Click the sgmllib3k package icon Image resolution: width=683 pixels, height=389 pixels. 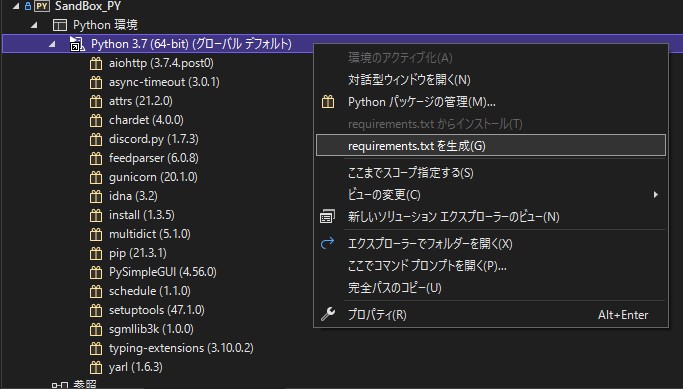96,330
